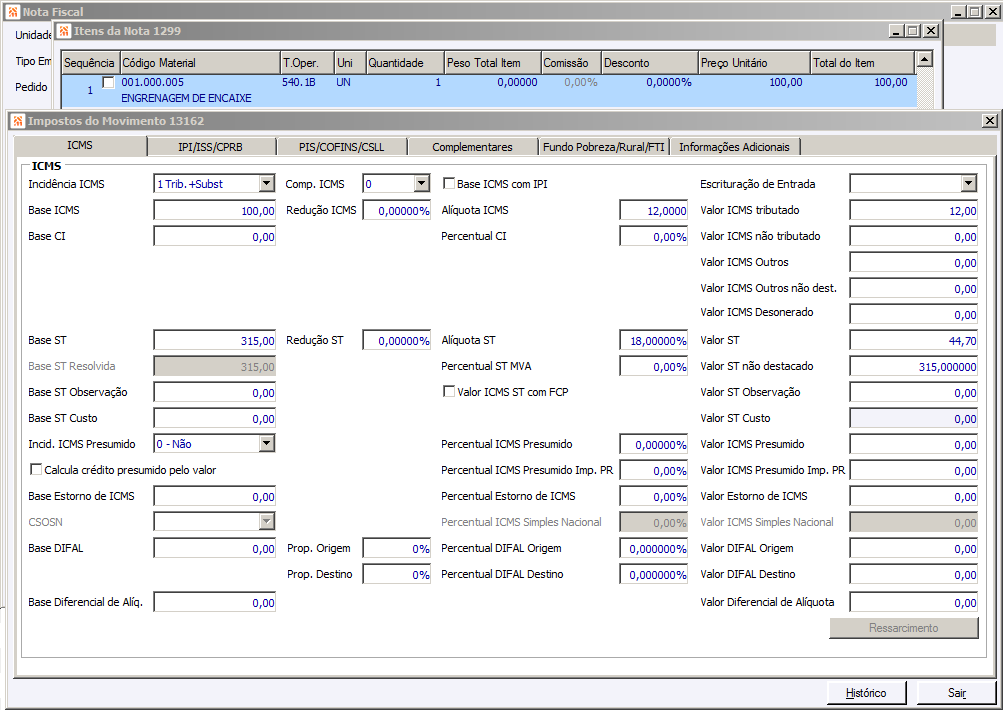Click the Histórico button
Screen dimensions: 1003x710
click(x=866, y=692)
